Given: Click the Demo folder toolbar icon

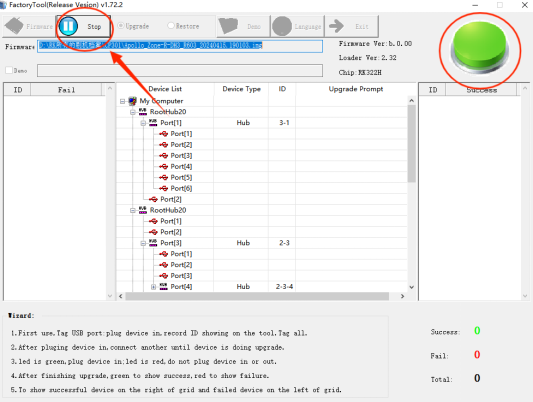Looking at the screenshot, I should tap(228, 26).
